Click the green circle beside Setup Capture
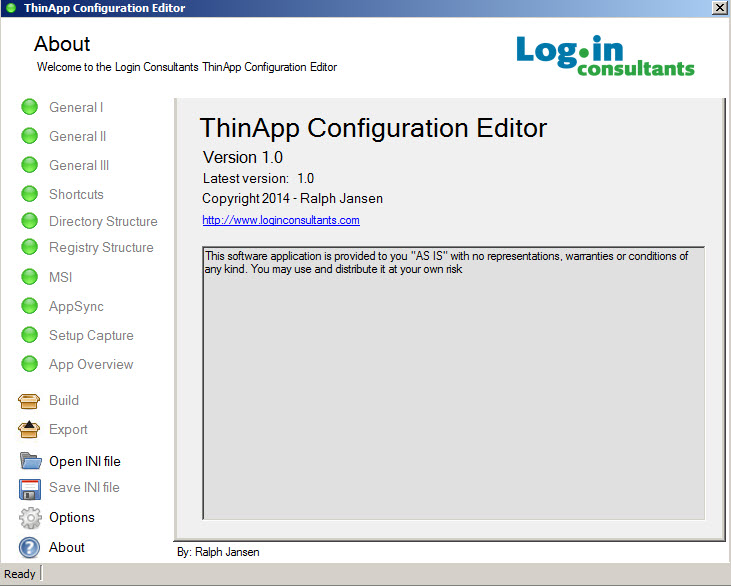This screenshot has height=586, width=731. coord(29,335)
